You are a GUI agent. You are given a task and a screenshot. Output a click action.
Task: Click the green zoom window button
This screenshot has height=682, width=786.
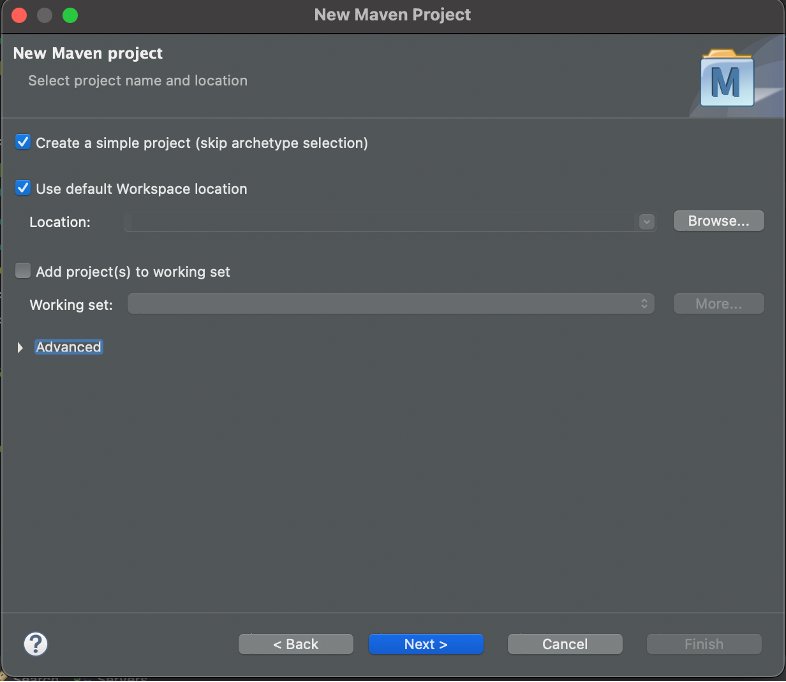click(x=70, y=15)
